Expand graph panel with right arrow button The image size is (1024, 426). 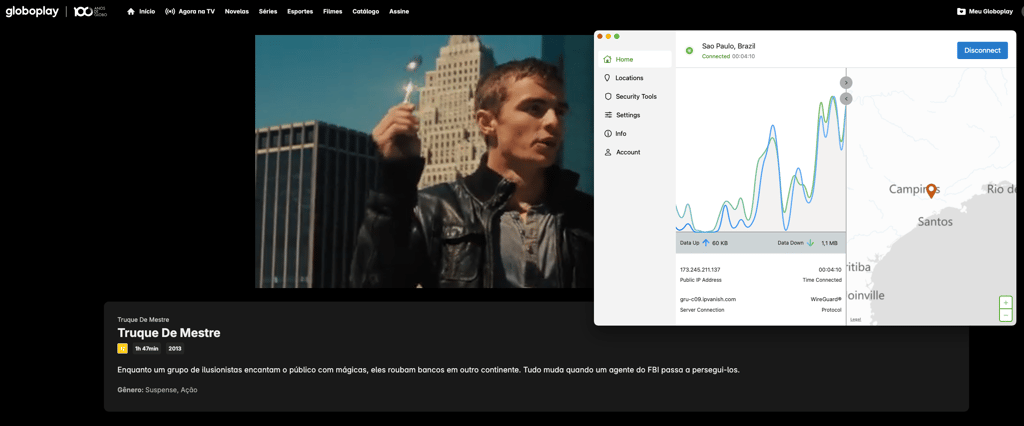tap(846, 82)
